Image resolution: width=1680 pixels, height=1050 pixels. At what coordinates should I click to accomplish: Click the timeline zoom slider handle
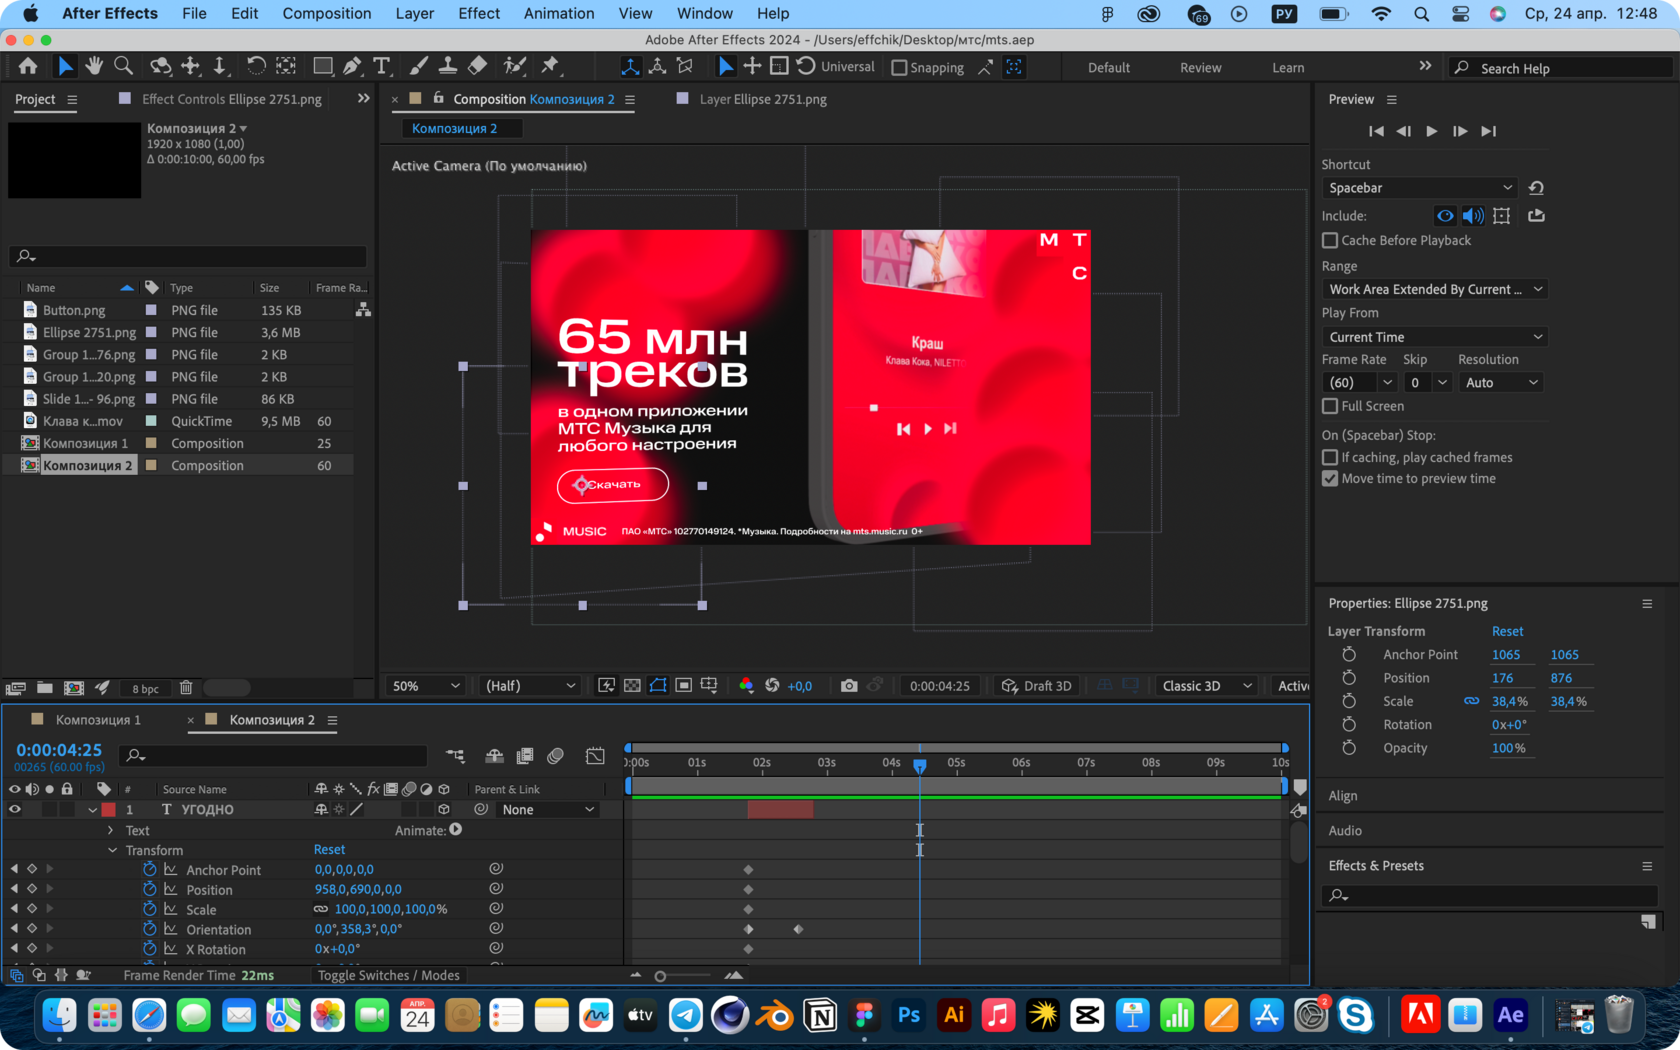(660, 976)
